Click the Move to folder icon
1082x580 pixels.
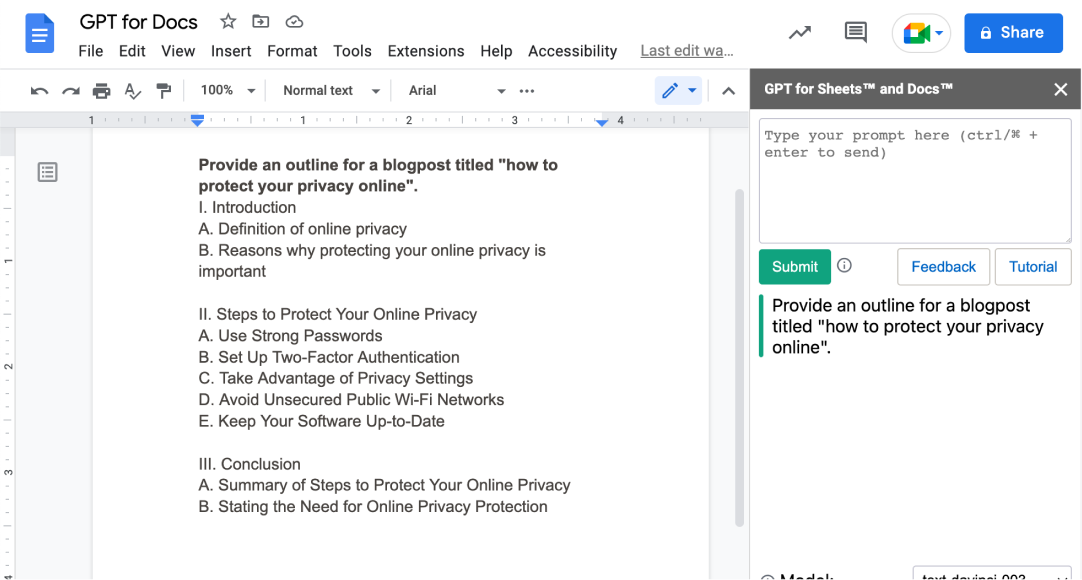tap(261, 22)
